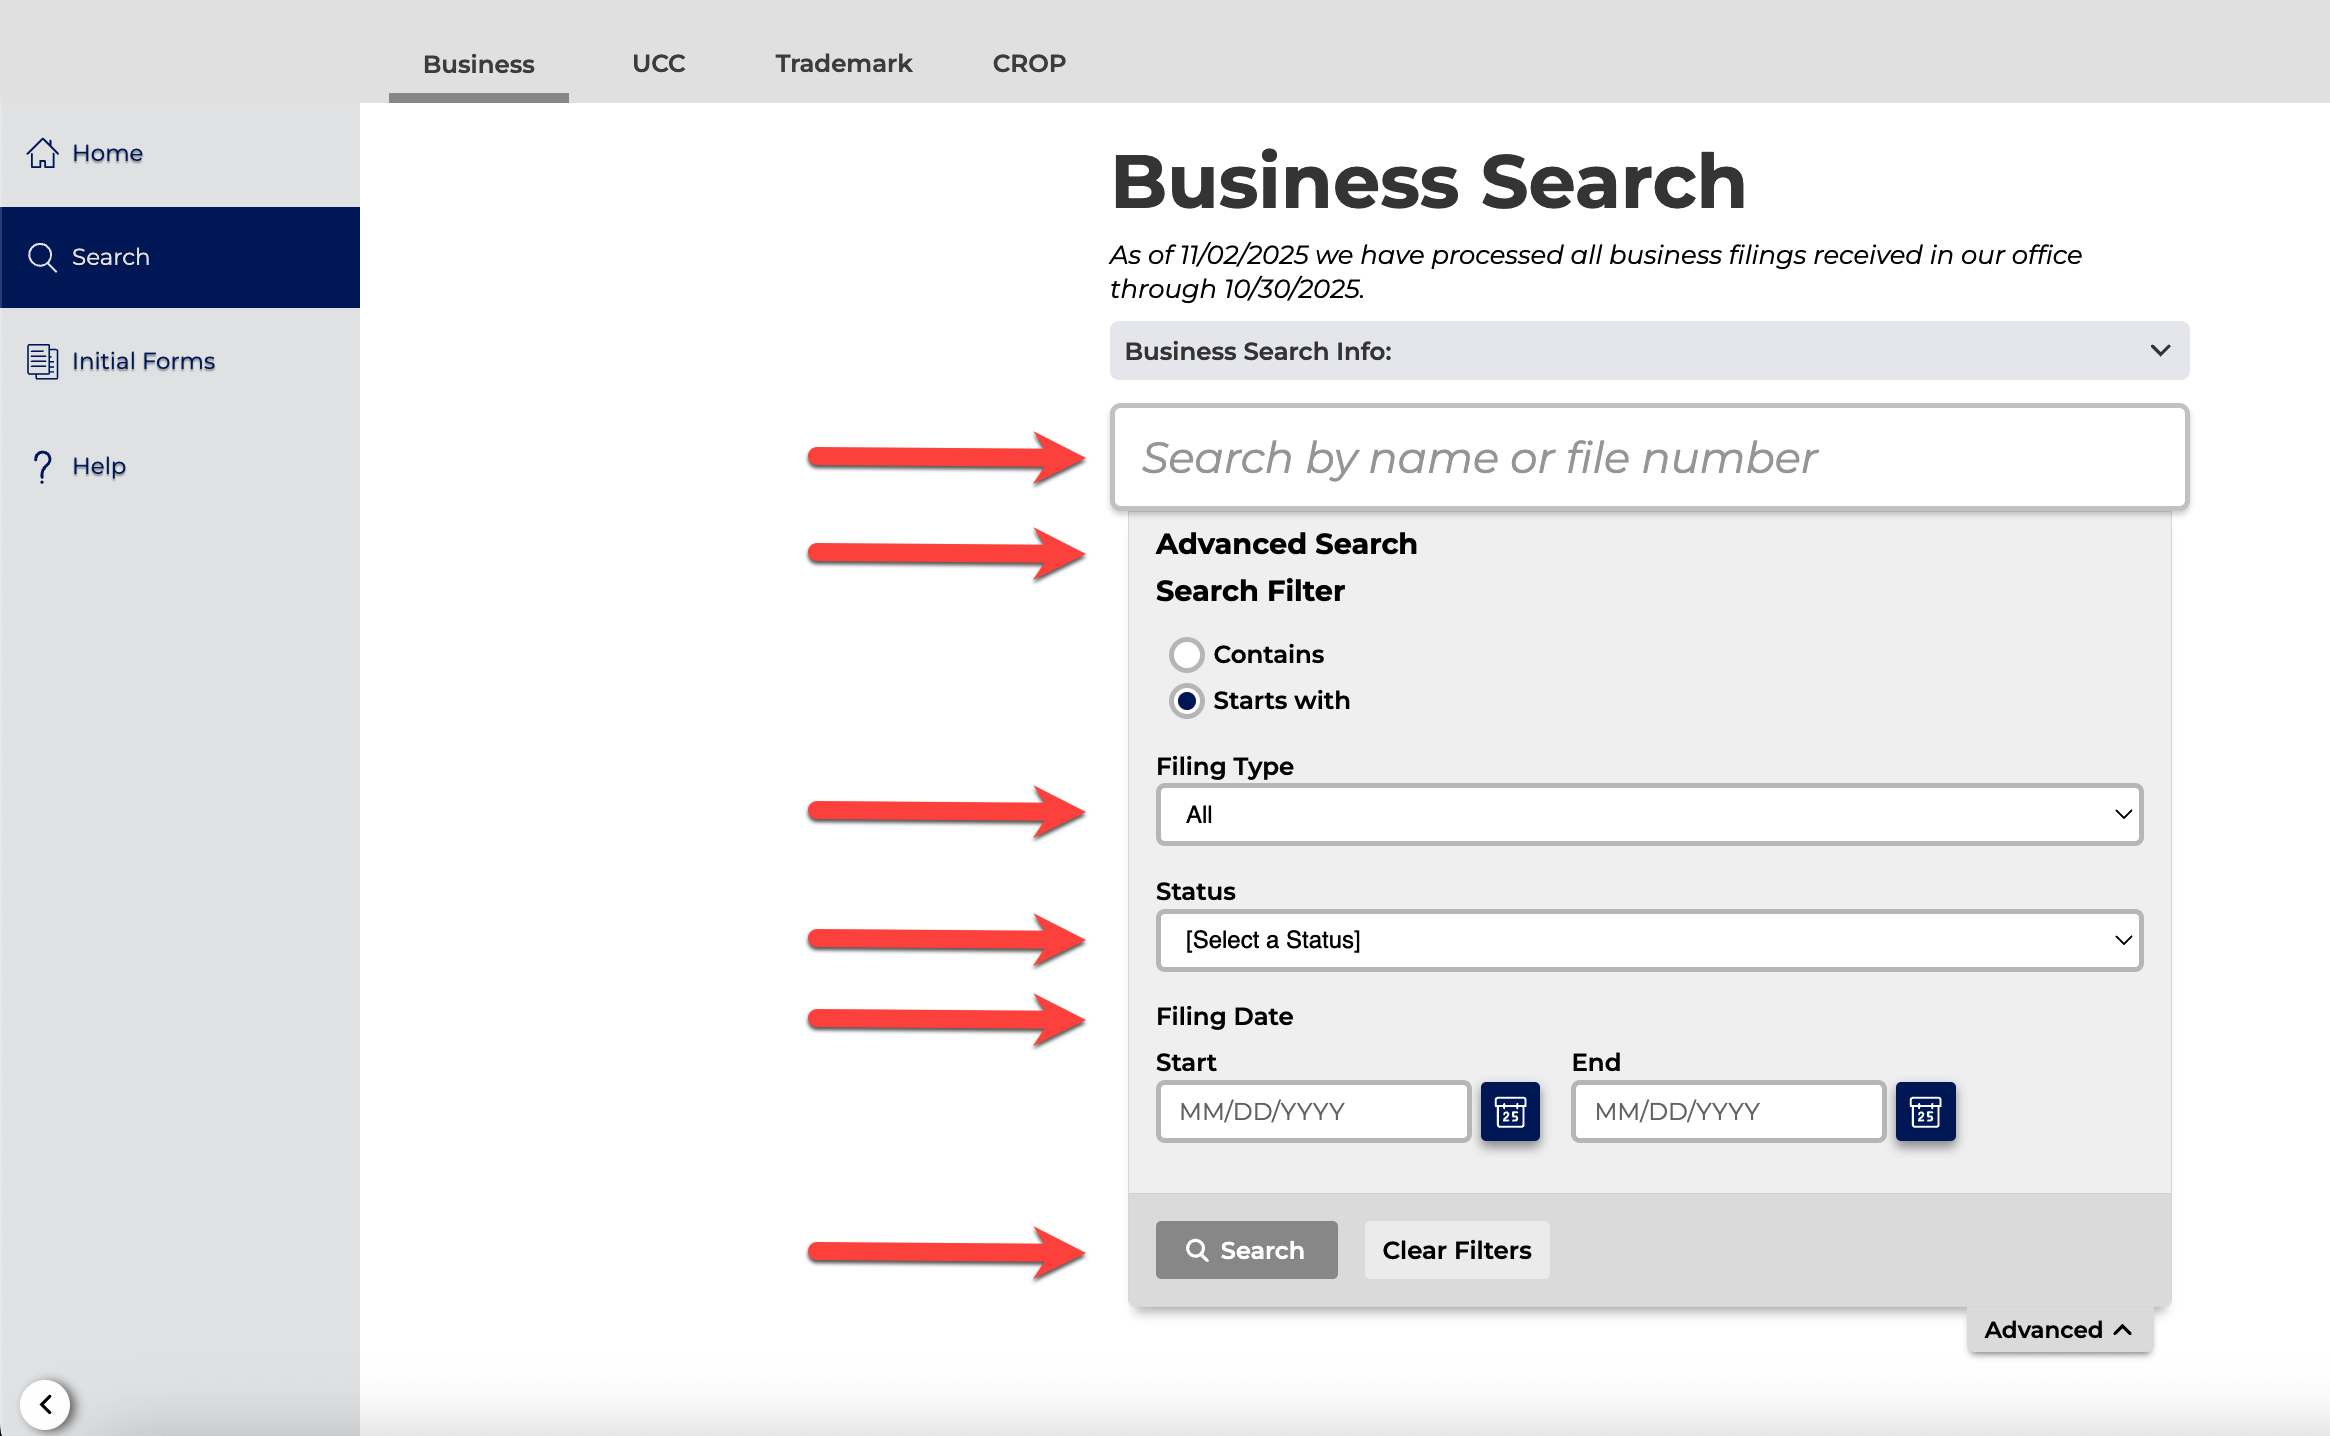Click the Clear Filters button

1456,1250
